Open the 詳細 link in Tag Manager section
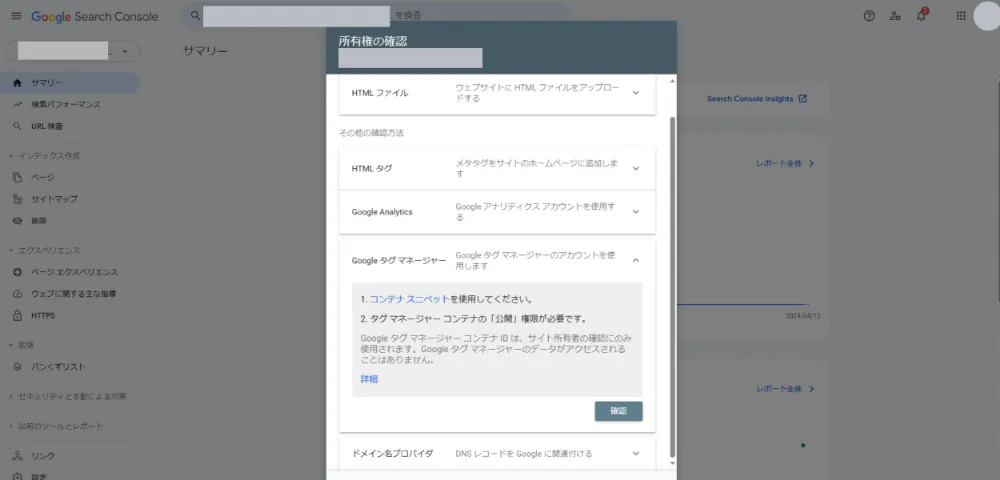 [369, 379]
